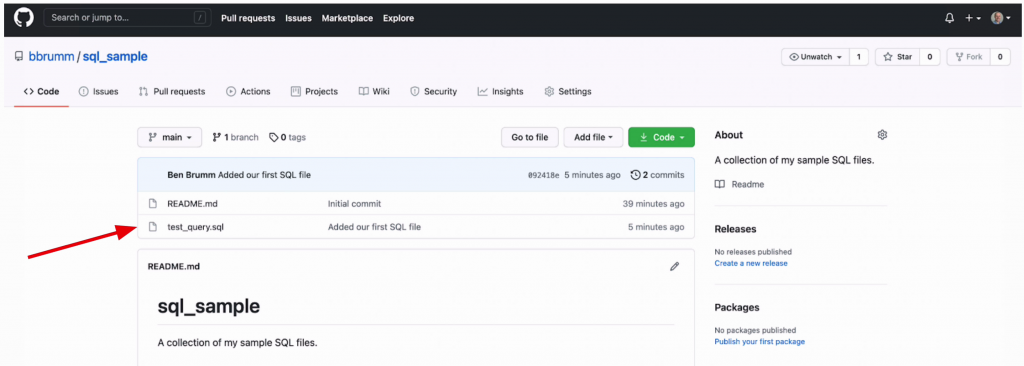The height and width of the screenshot is (366, 1024).
Task: Open the Initial commit message link
Action: 354,203
